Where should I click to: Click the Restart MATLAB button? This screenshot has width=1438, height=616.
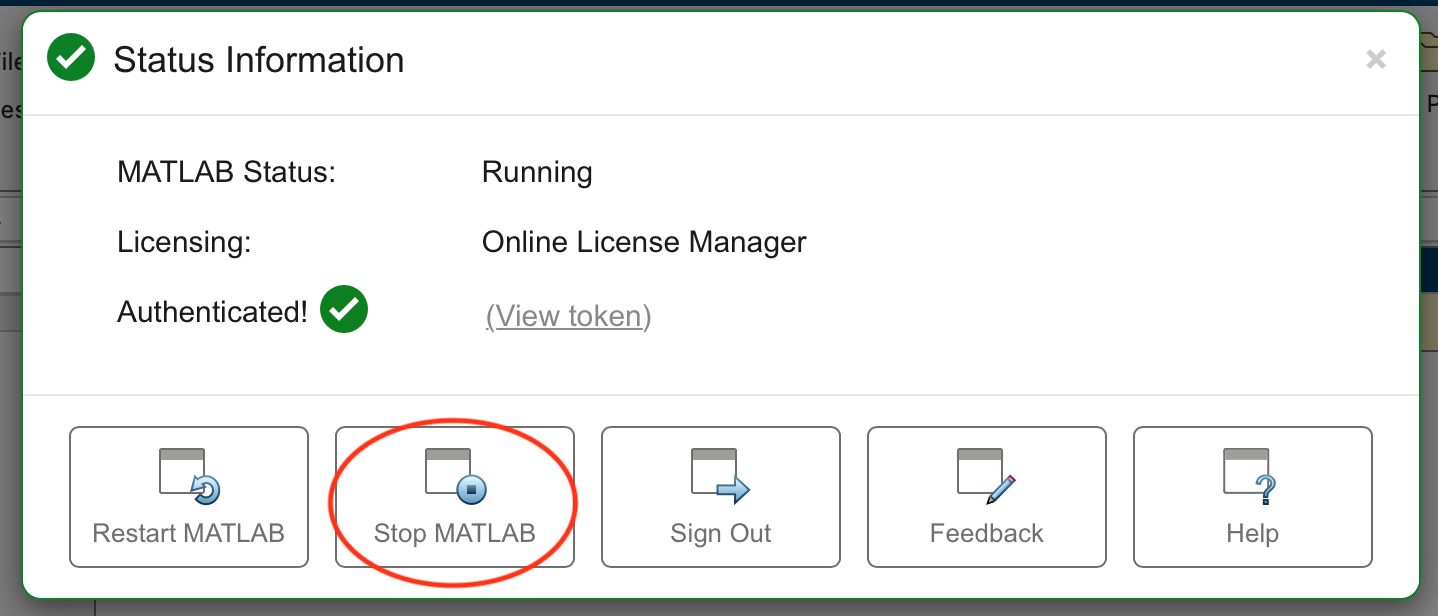tap(189, 497)
